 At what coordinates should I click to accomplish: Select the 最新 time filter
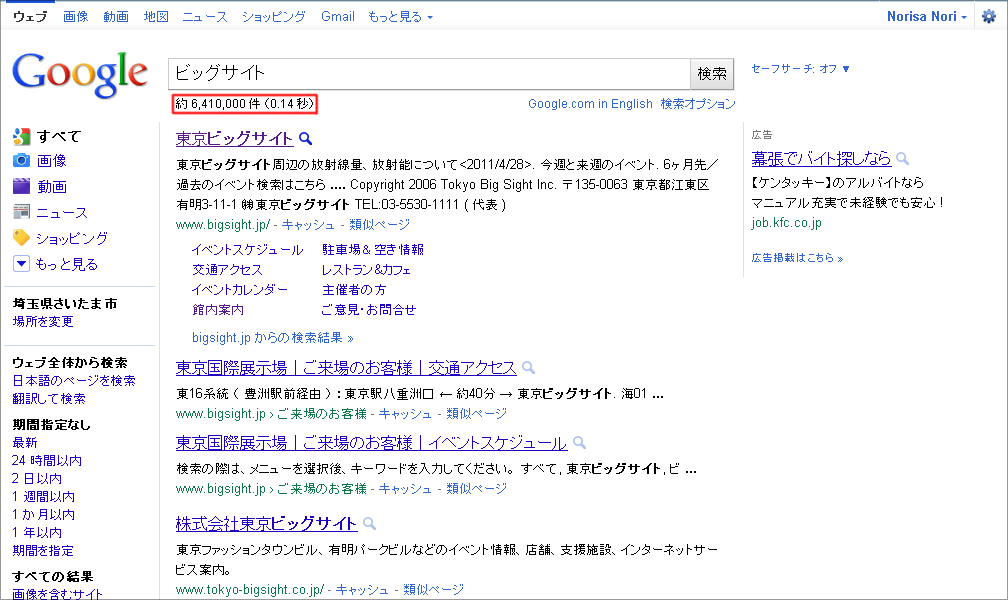point(25,442)
